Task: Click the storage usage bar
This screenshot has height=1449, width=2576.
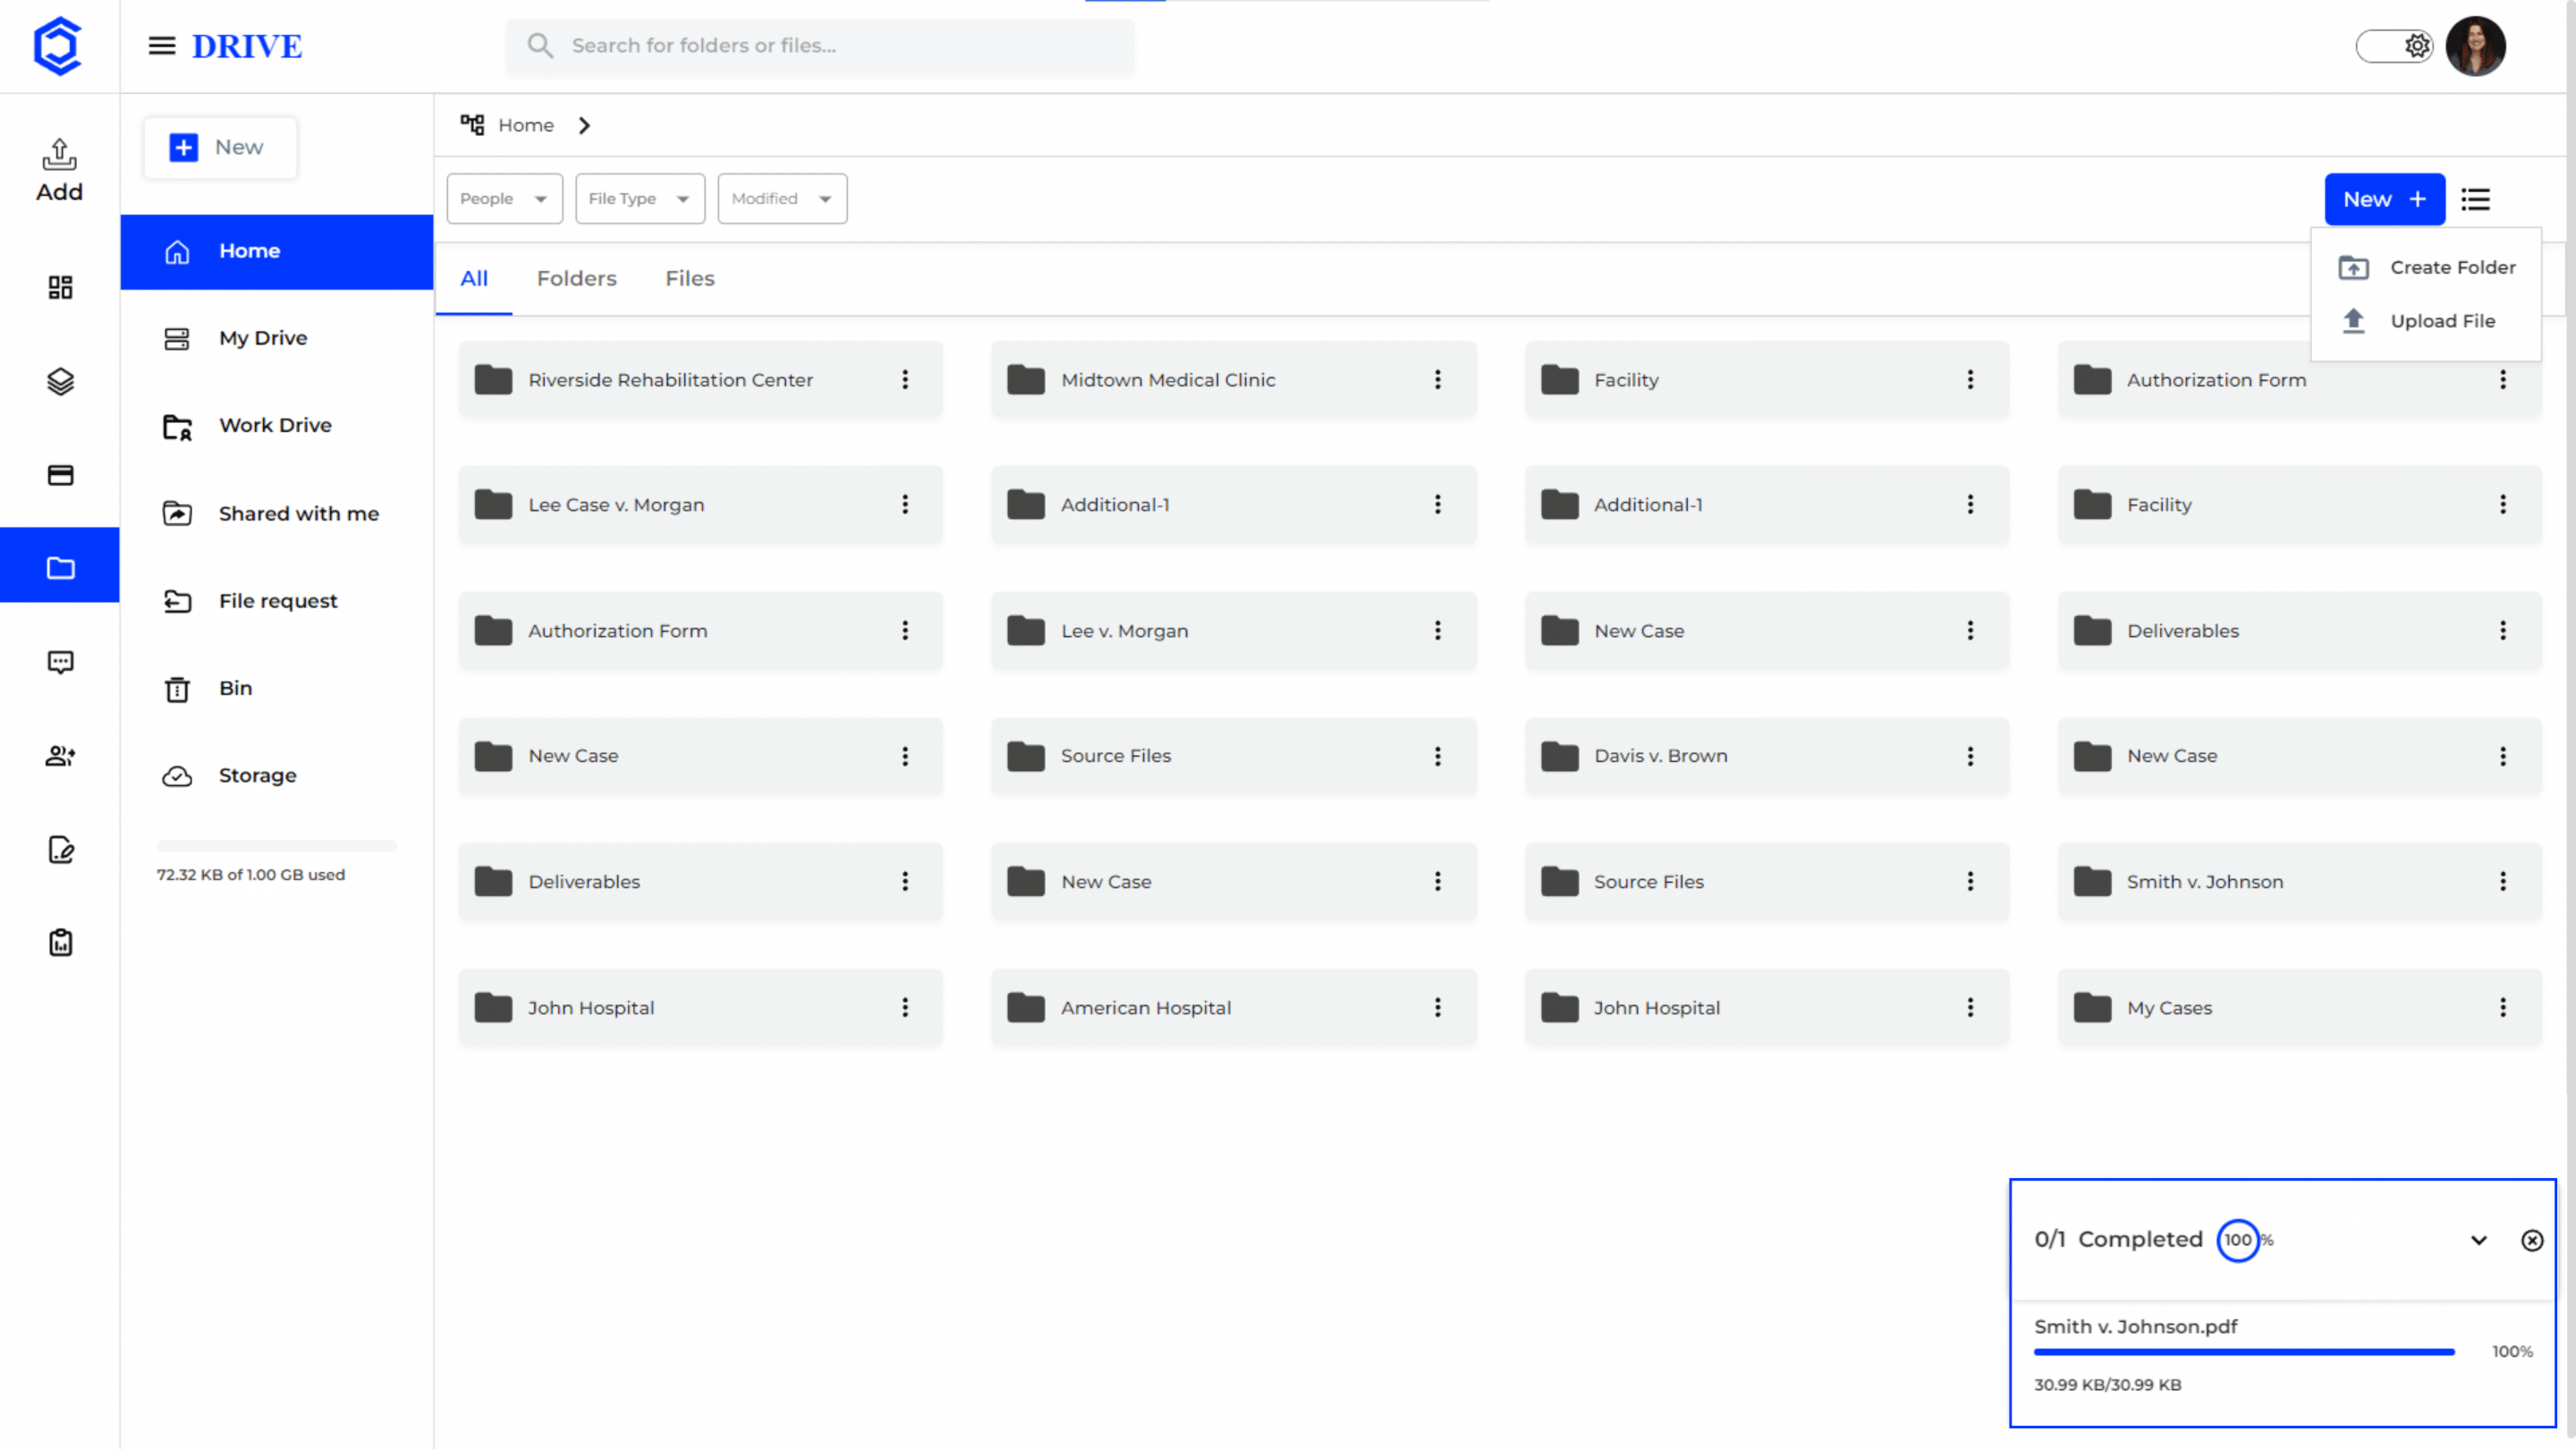Action: click(x=277, y=846)
